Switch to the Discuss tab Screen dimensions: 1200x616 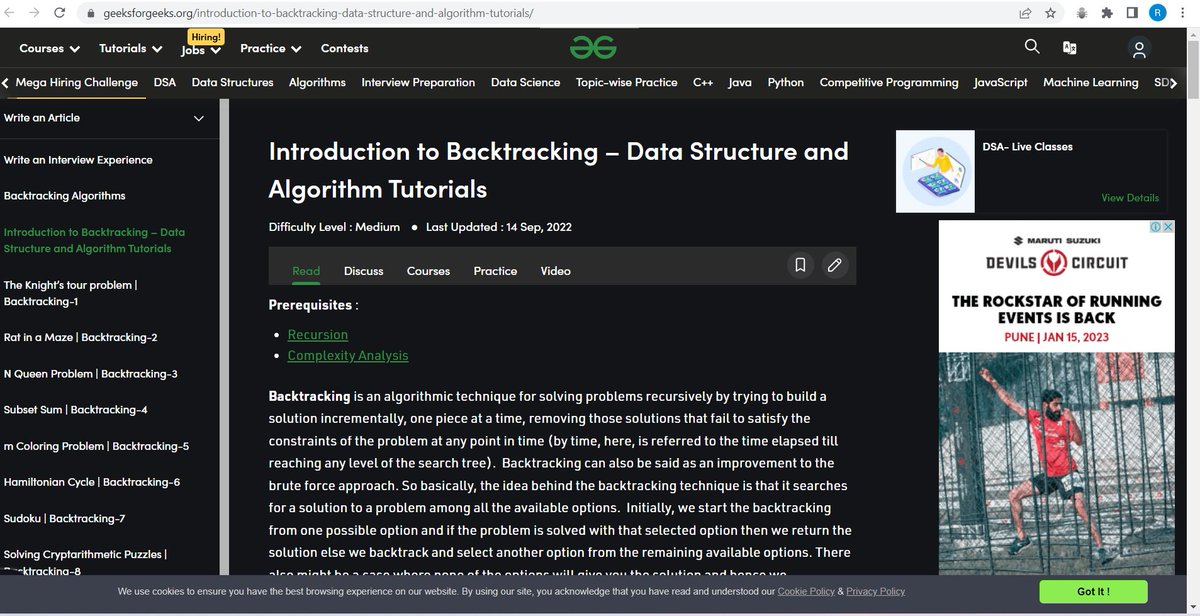(x=364, y=271)
